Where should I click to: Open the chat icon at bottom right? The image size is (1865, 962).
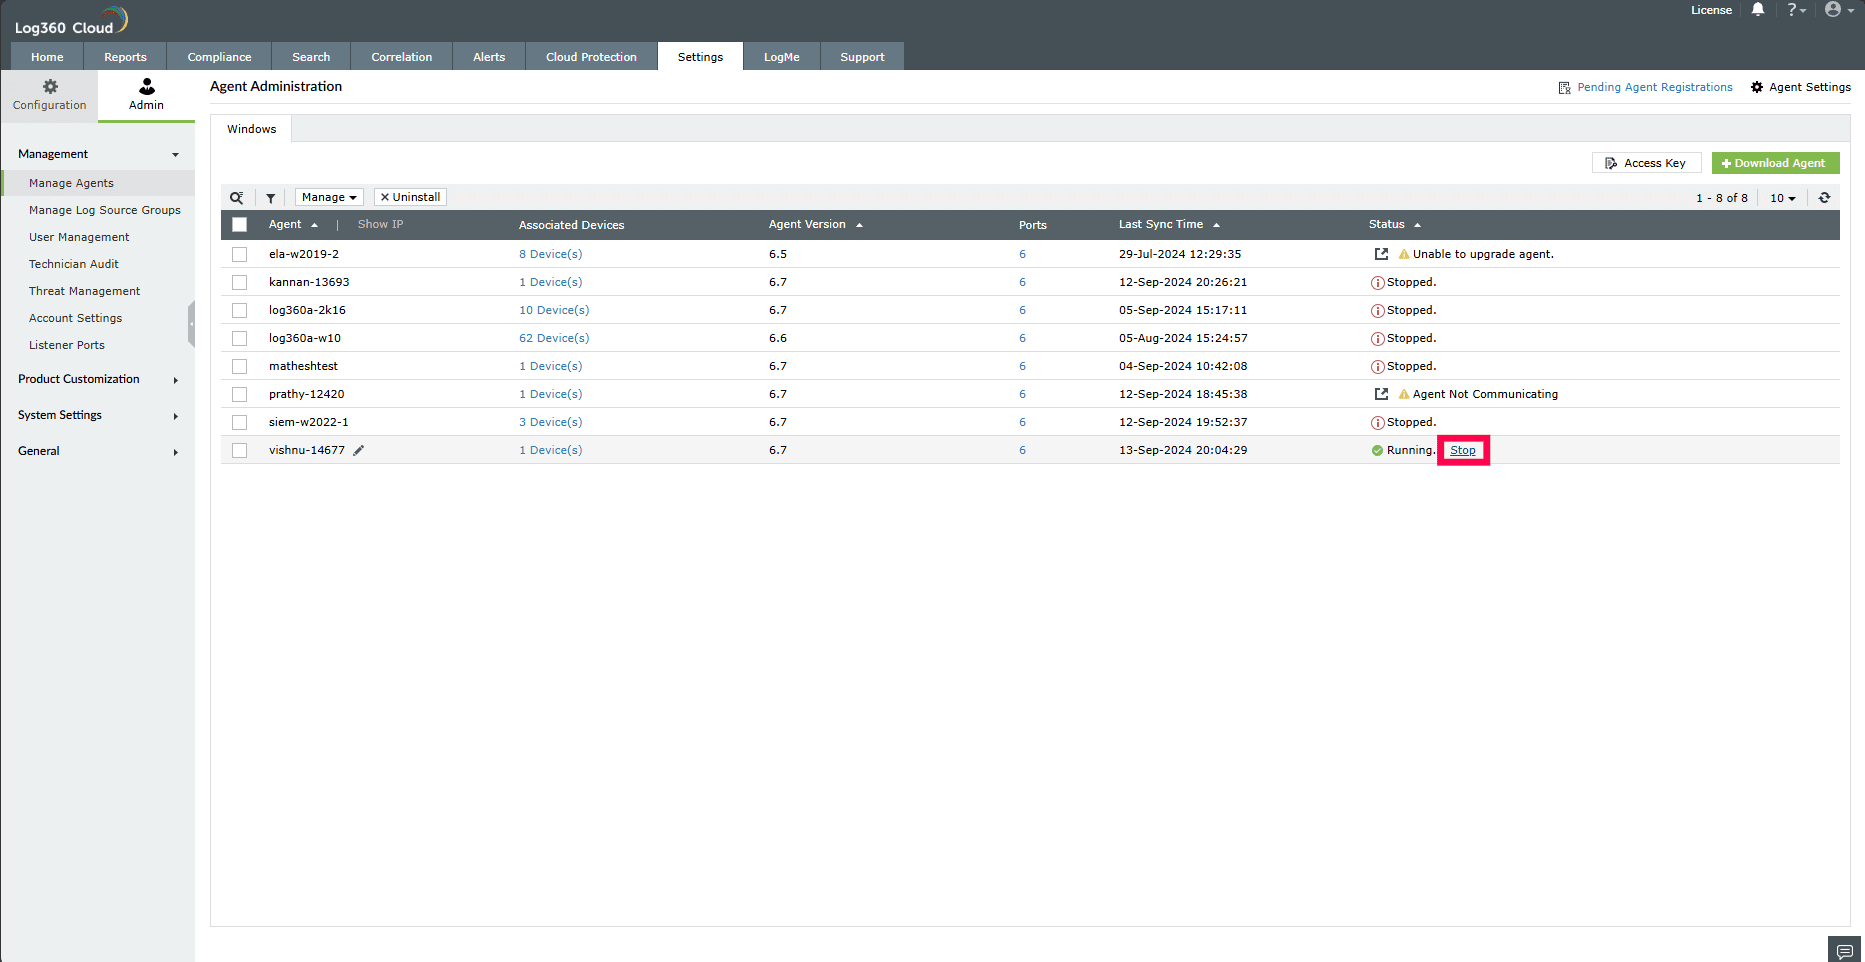(1845, 951)
